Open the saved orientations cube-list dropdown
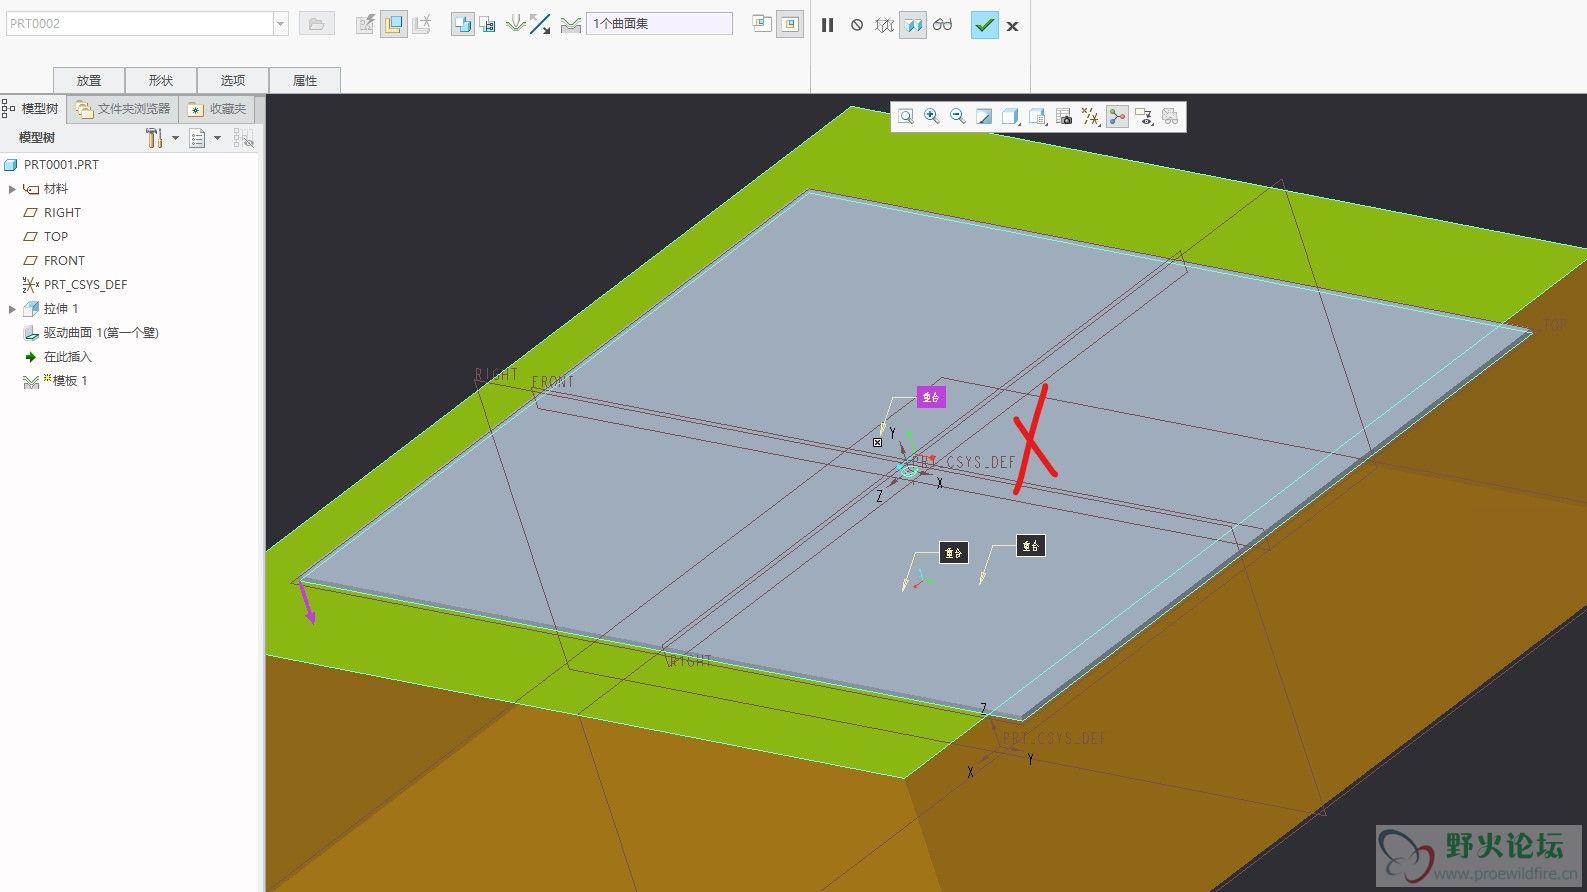1587x892 pixels. (x=1038, y=117)
